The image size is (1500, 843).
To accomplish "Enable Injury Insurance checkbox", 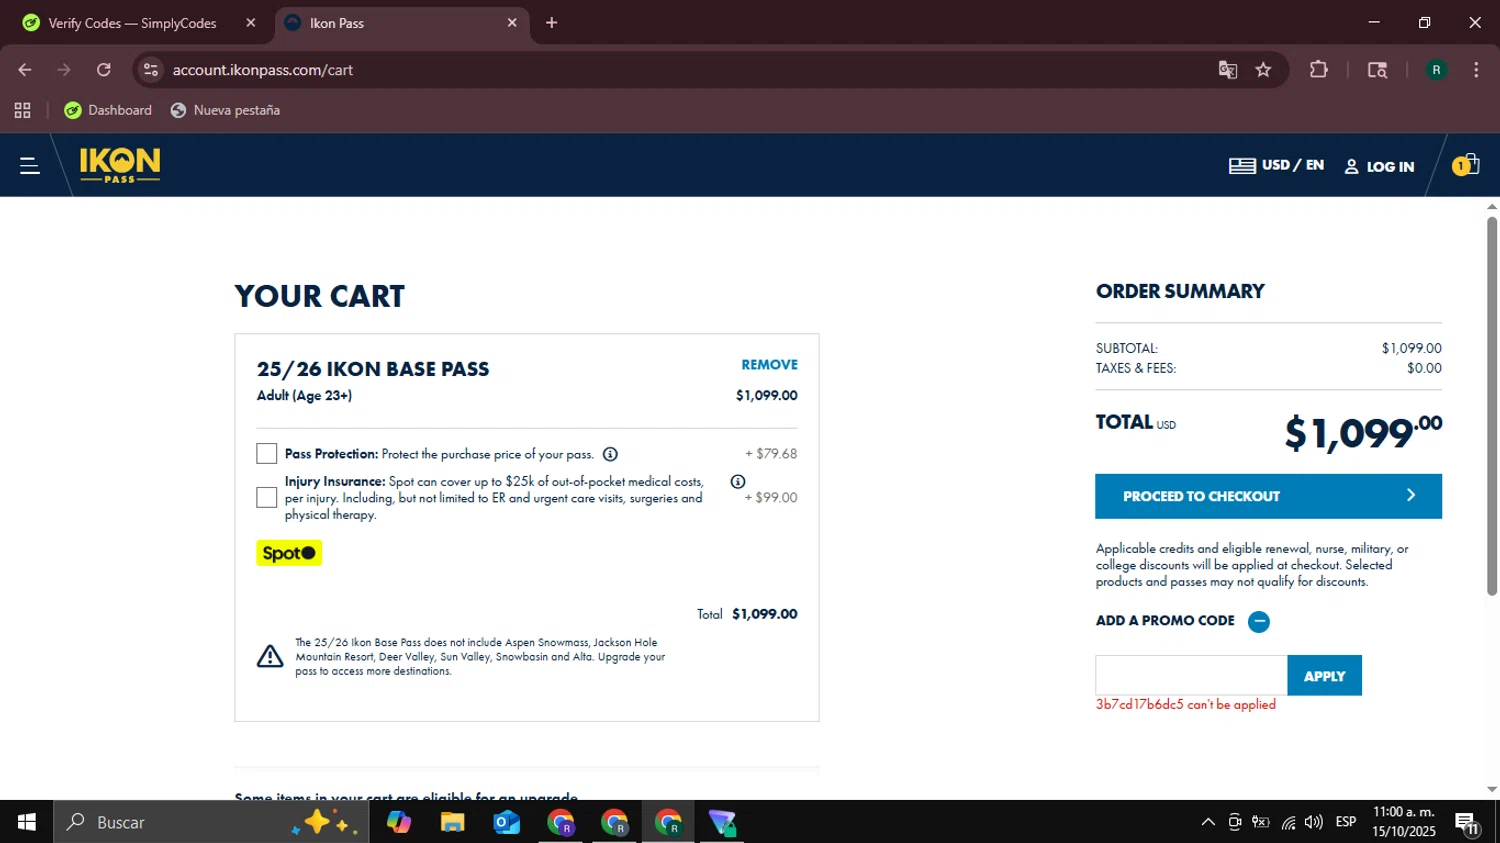I will click(x=266, y=498).
